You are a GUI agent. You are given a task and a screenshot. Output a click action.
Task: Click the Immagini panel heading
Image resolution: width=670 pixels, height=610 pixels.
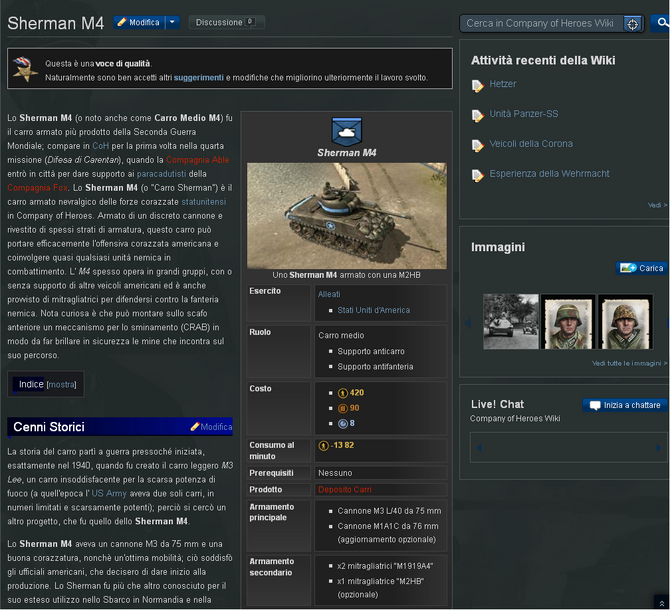tap(498, 247)
